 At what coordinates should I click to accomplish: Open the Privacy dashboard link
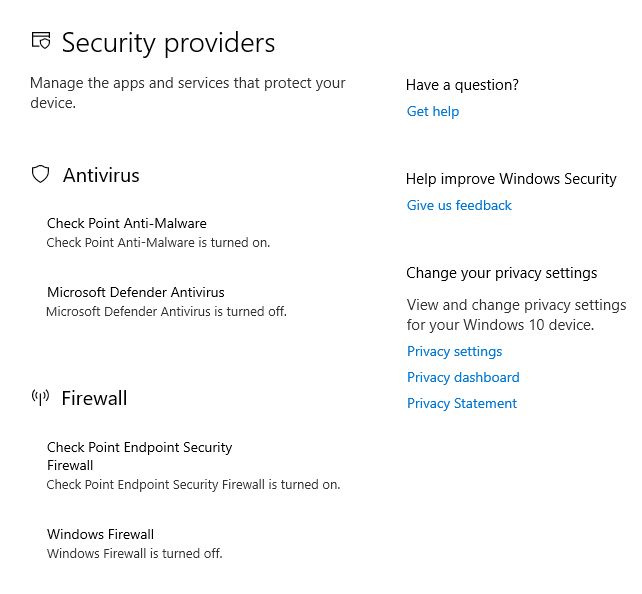pos(463,377)
